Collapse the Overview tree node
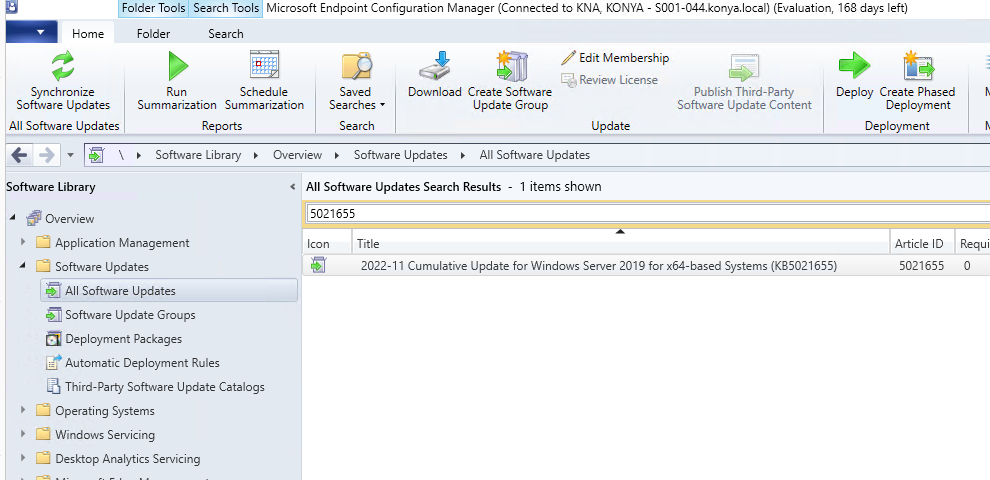The width and height of the screenshot is (990, 480). 13,219
